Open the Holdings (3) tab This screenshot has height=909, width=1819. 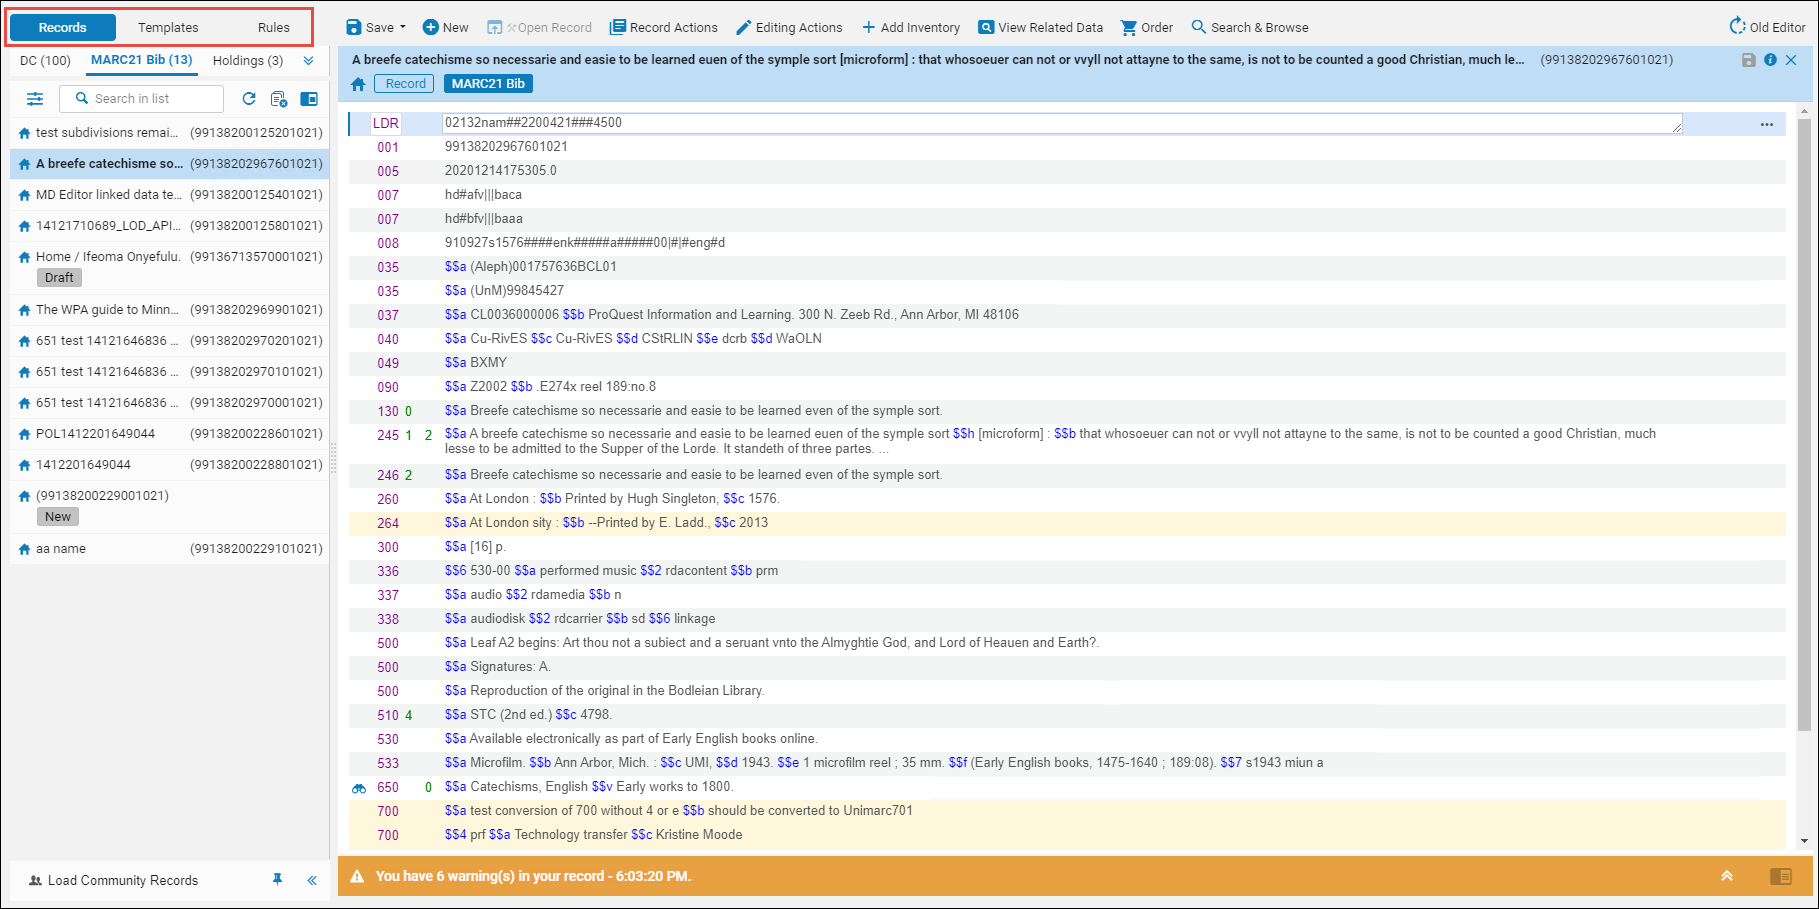coord(248,61)
